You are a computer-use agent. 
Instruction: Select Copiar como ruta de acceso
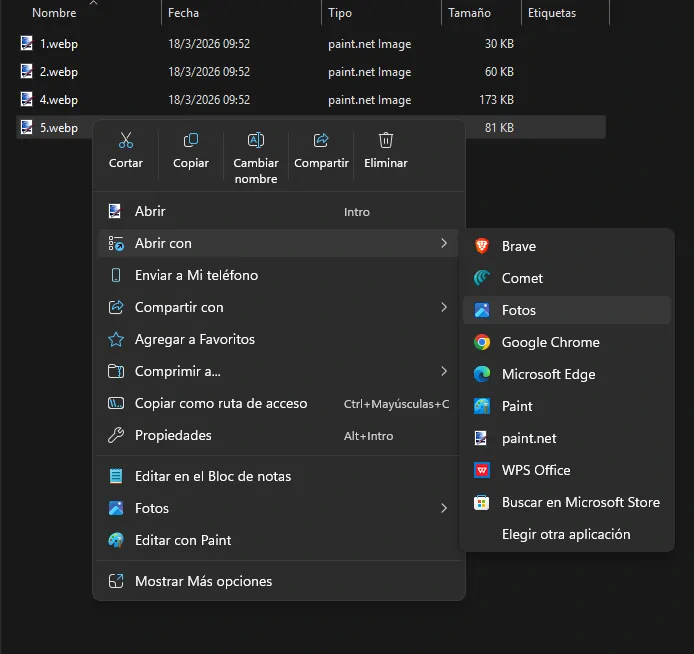tap(279, 404)
